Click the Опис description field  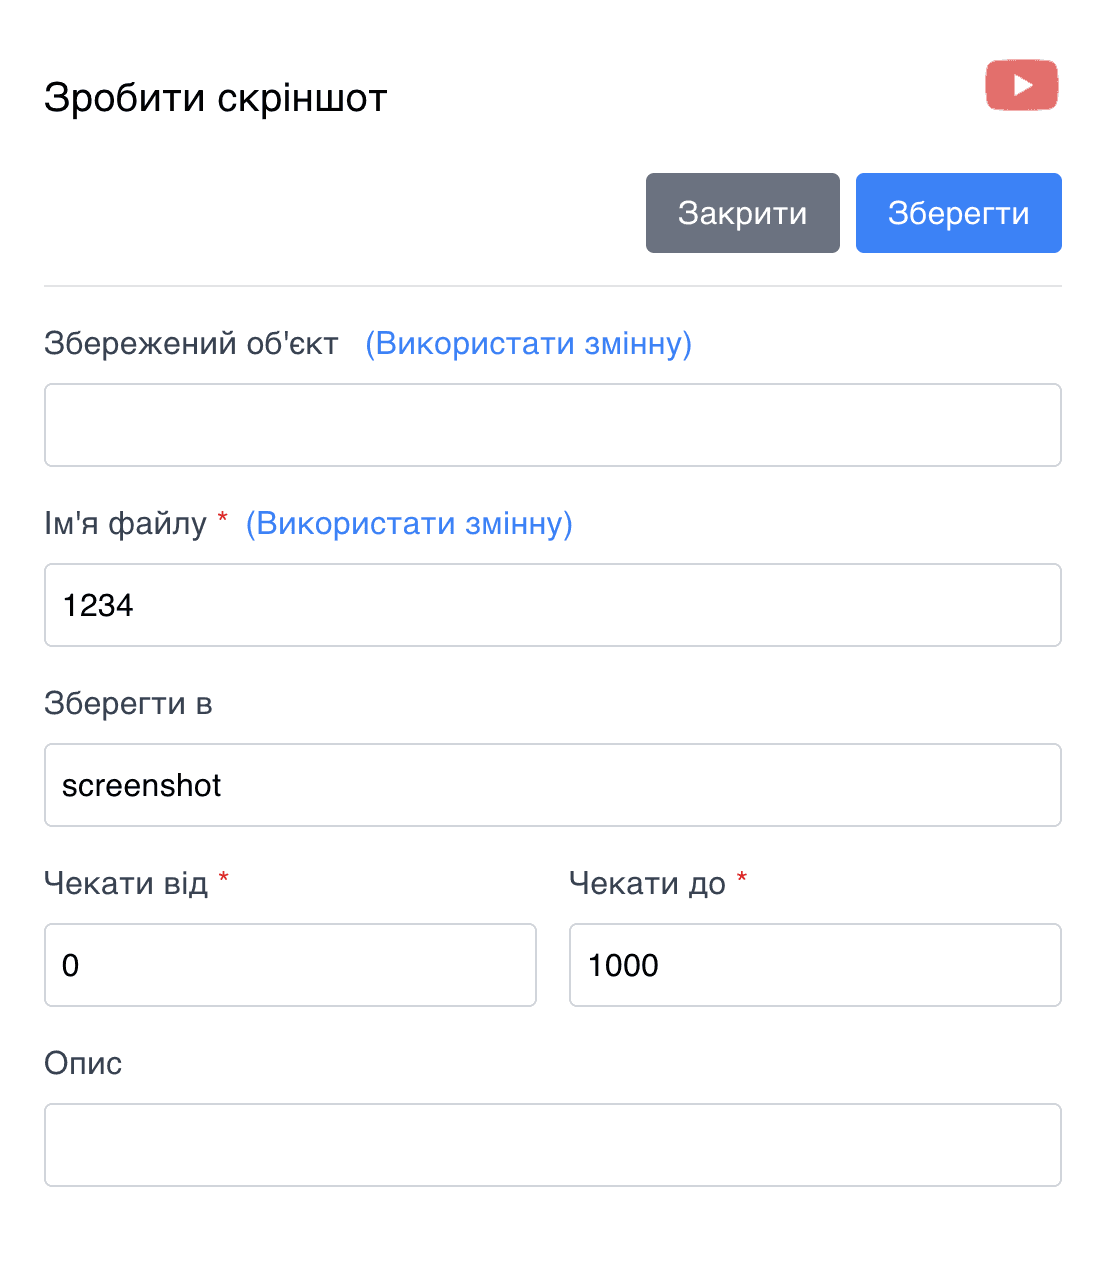coord(552,1144)
